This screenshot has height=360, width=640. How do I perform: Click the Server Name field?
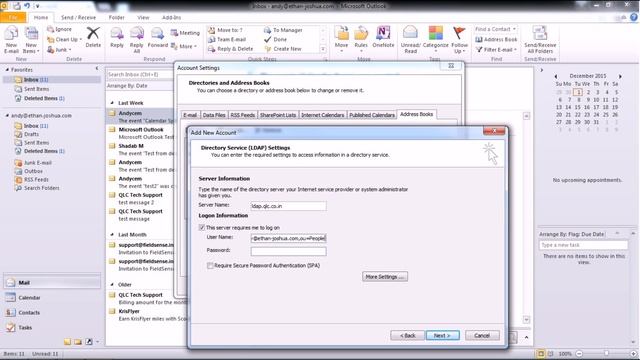coord(288,206)
